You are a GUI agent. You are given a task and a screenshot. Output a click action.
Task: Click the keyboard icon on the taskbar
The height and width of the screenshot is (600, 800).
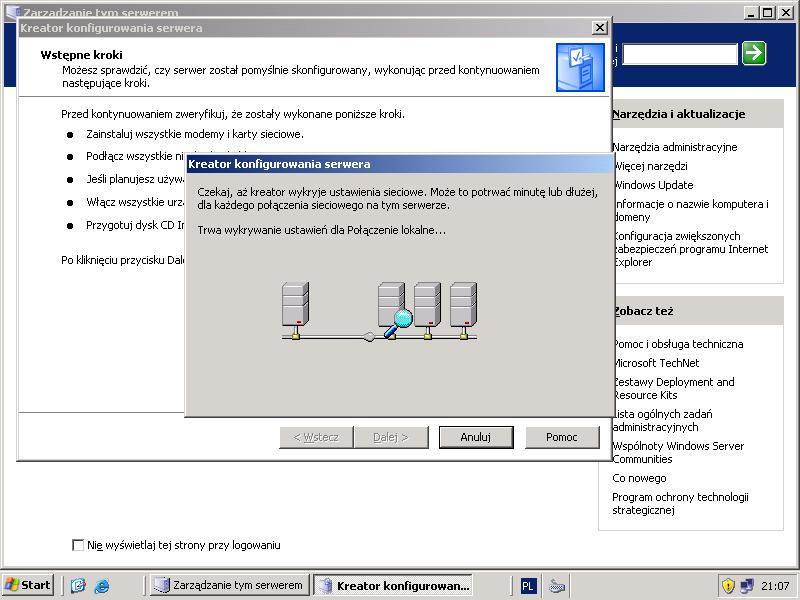point(557,586)
